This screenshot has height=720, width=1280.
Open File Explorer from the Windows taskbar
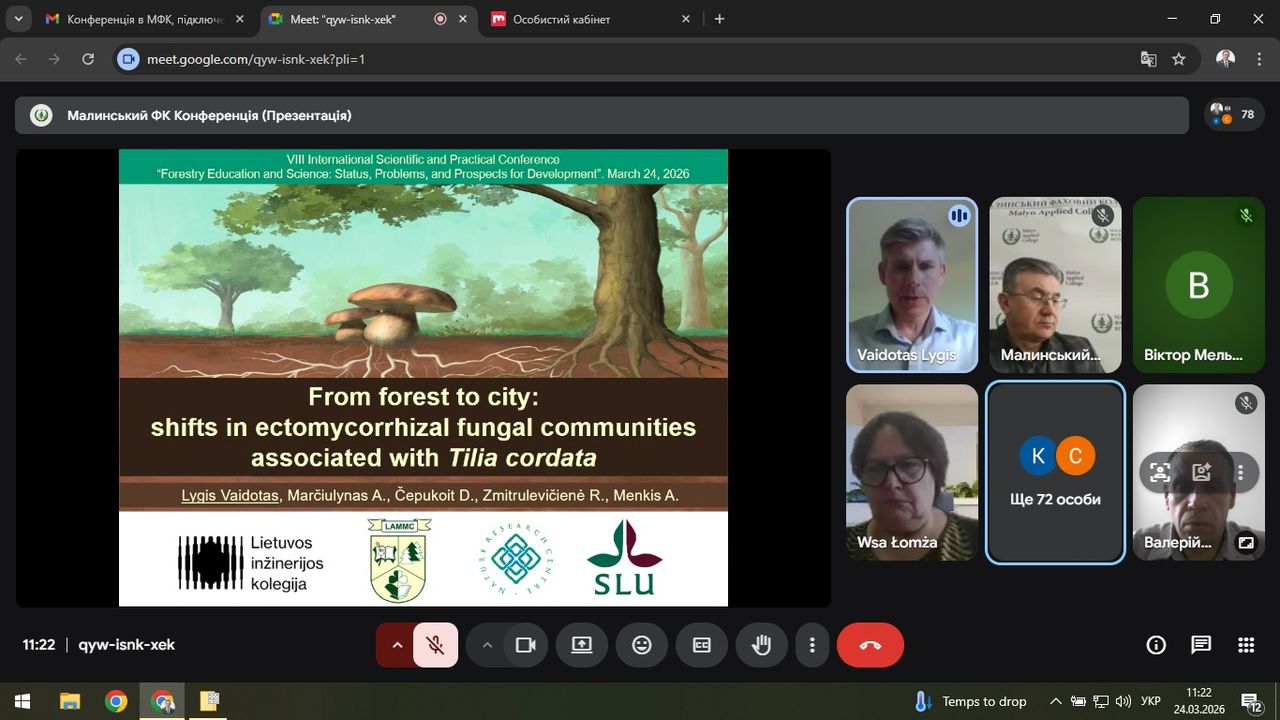point(69,701)
